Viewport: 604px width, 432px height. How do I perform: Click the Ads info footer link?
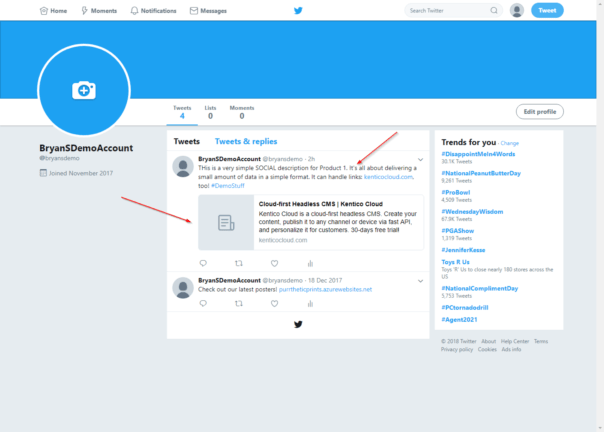point(511,350)
